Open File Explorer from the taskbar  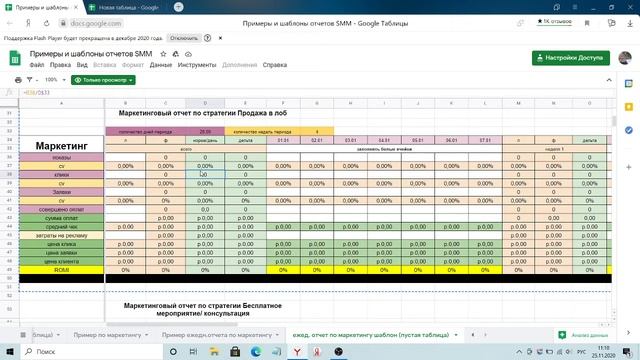point(214,351)
